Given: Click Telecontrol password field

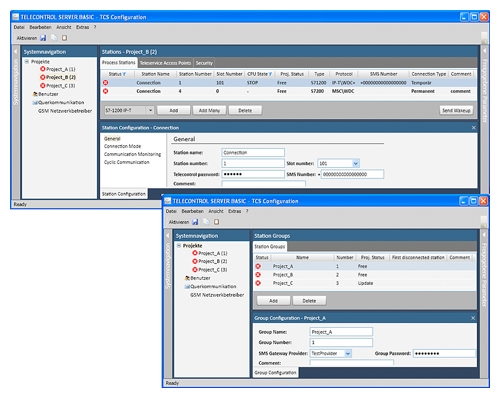Looking at the screenshot, I should point(253,174).
